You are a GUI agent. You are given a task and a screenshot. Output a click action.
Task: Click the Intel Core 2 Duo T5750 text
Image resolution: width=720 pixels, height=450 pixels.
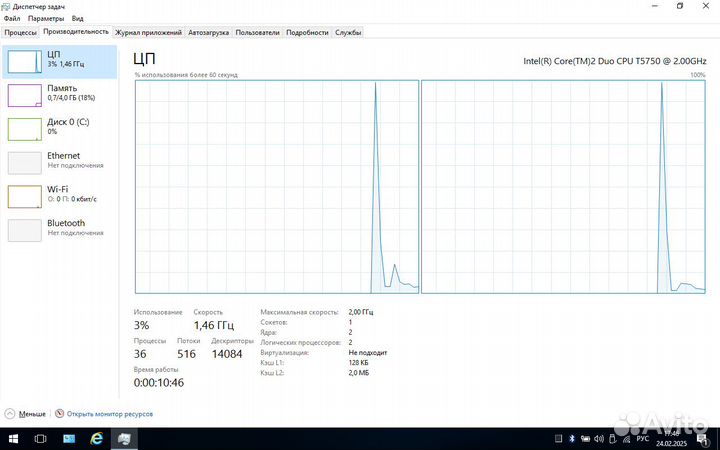pos(615,61)
